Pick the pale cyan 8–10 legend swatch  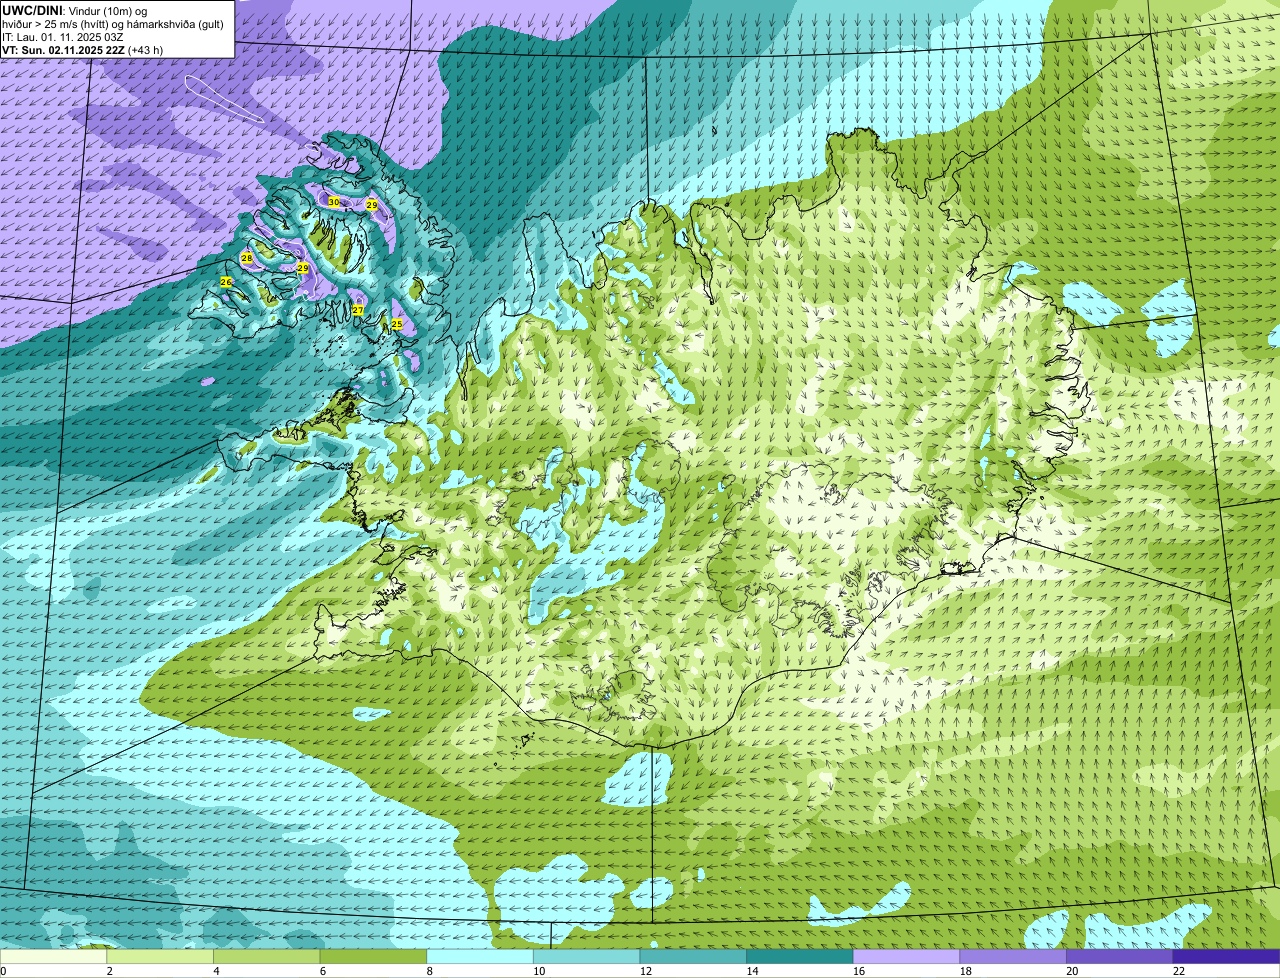coord(480,957)
